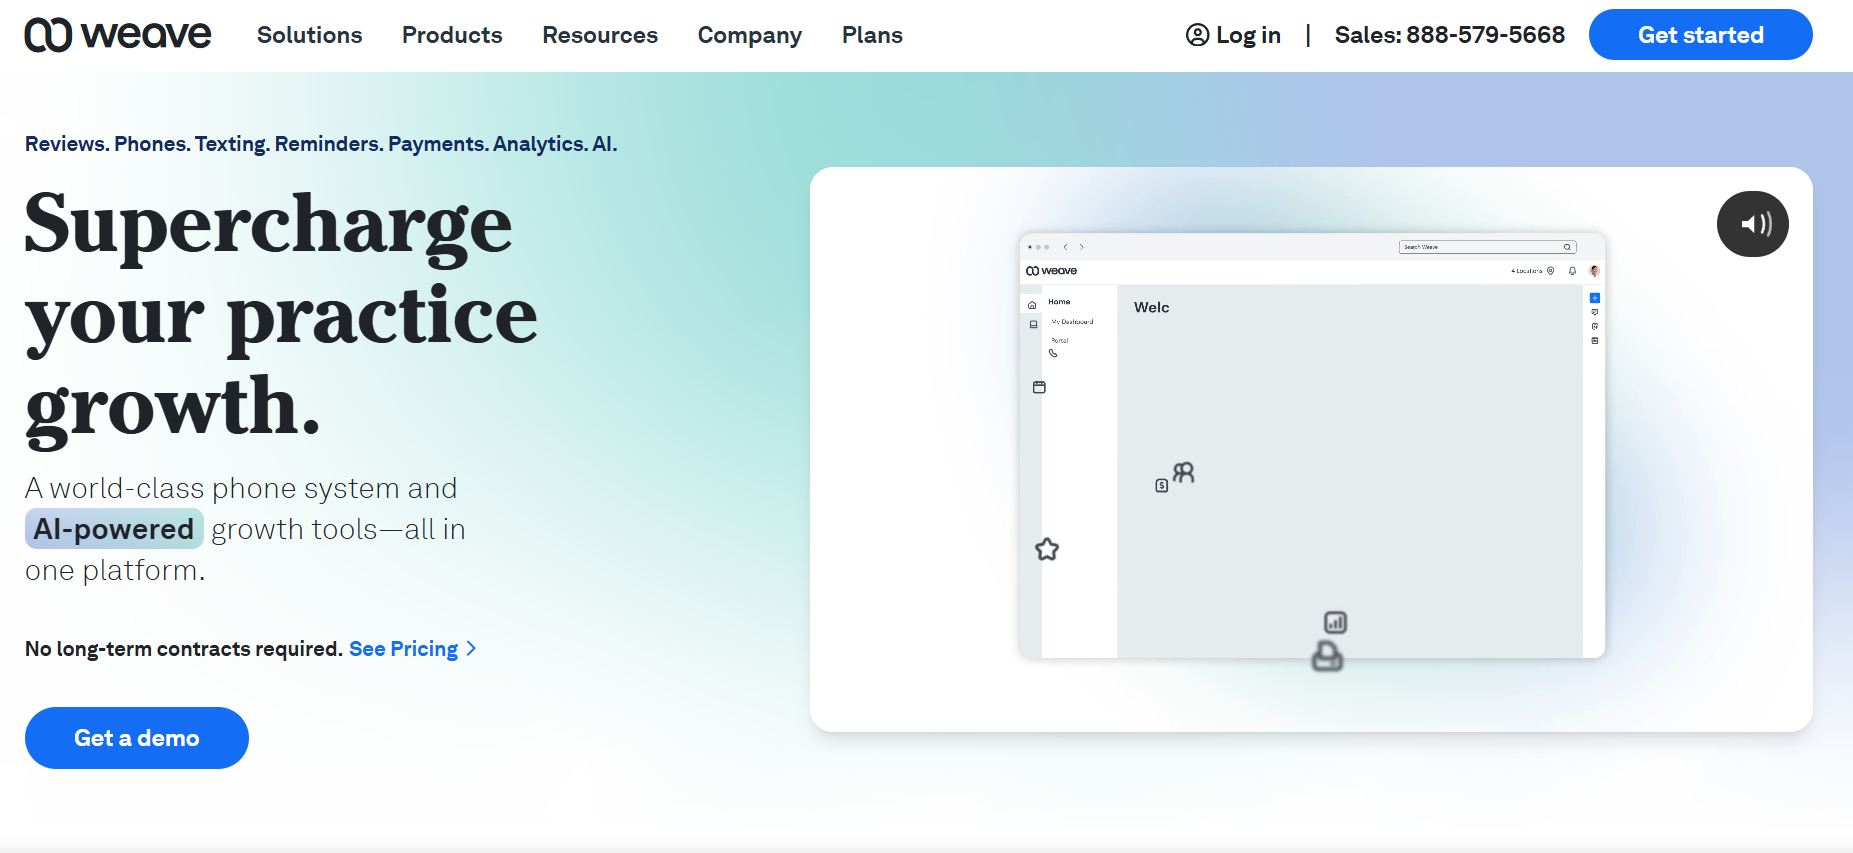Click the back arrow in the demo window
The height and width of the screenshot is (853, 1853).
pyautogui.click(x=1066, y=247)
